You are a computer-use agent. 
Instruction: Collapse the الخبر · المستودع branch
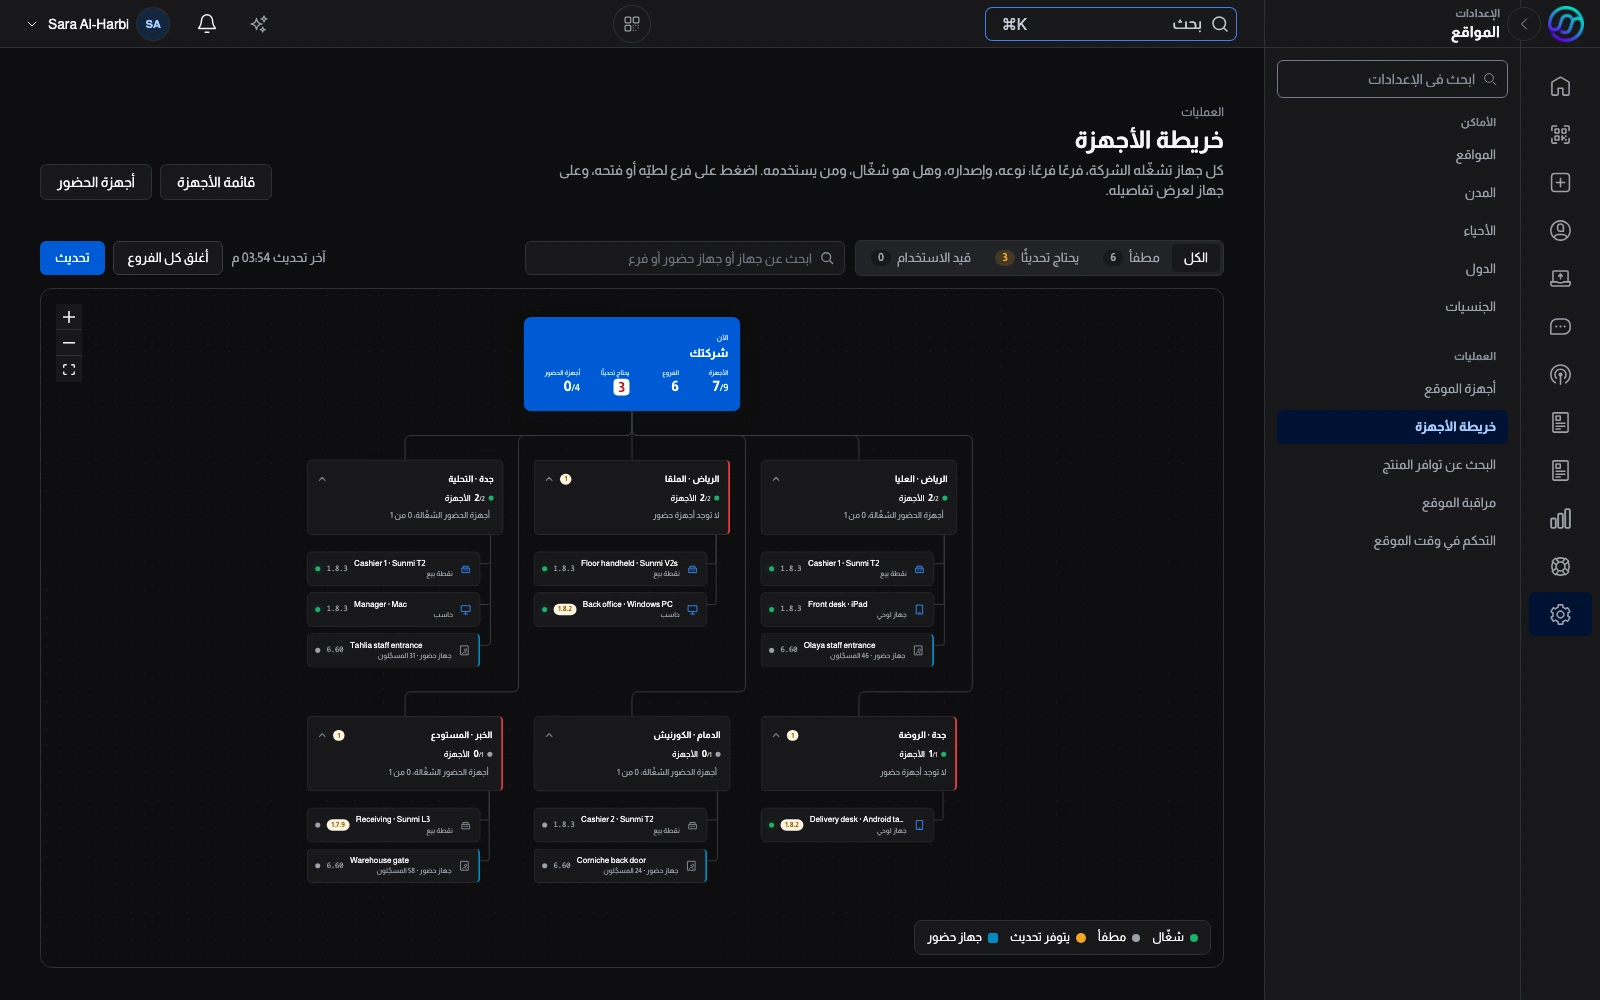pos(322,735)
